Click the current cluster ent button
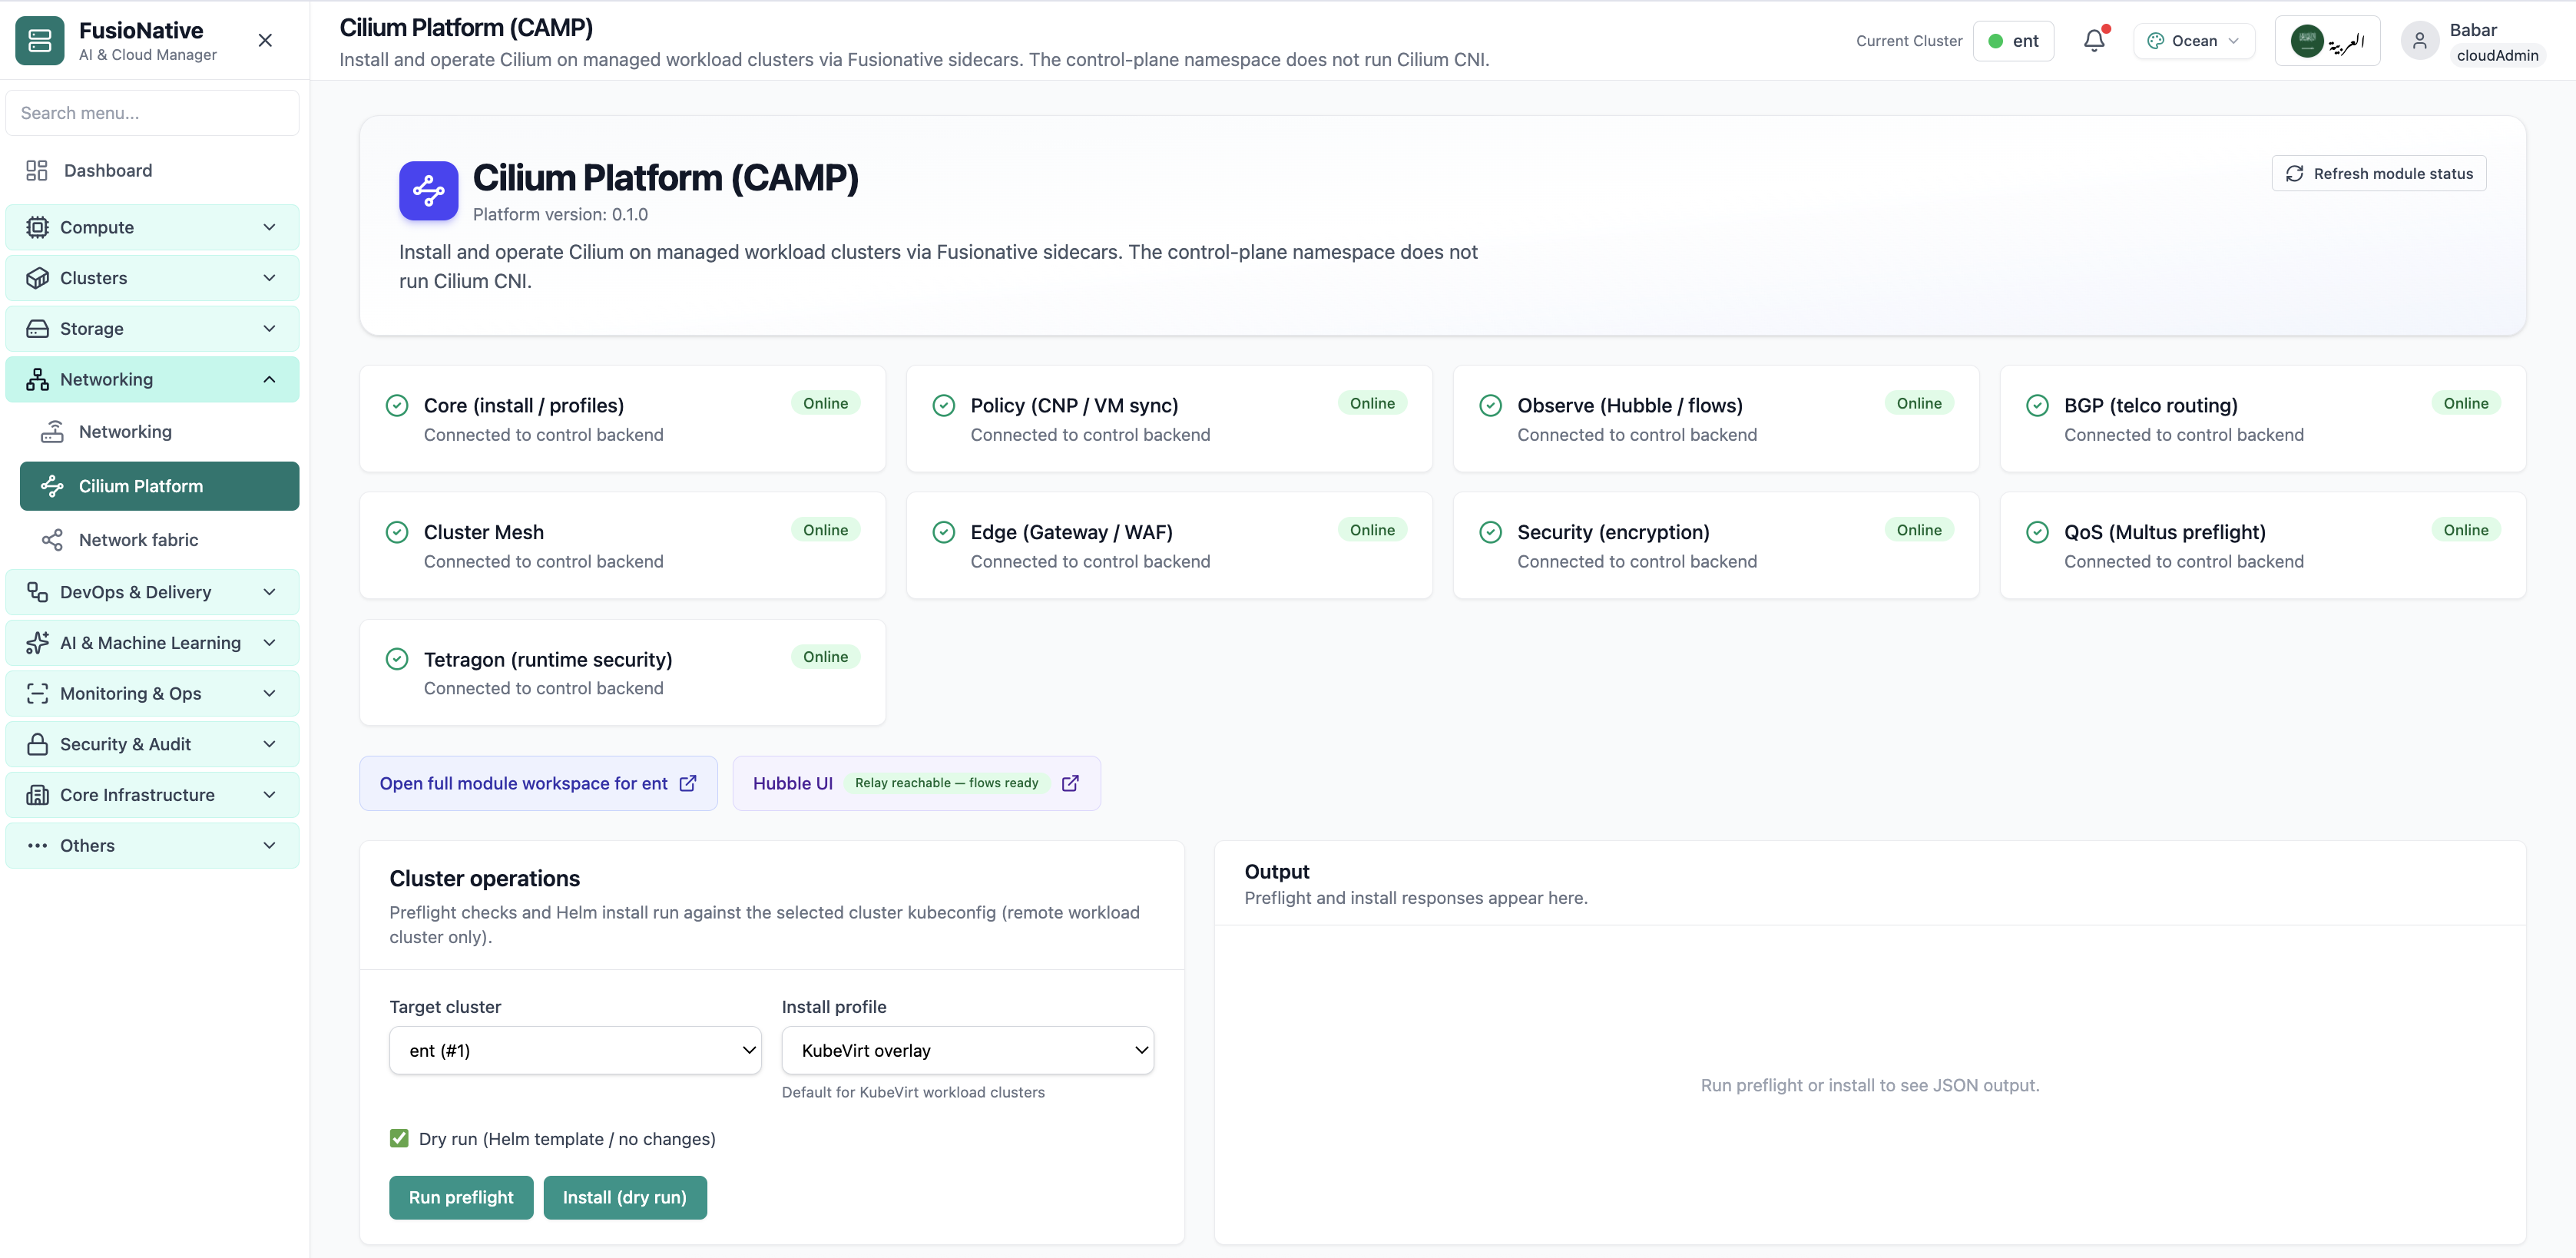2576x1258 pixels. 2013,41
